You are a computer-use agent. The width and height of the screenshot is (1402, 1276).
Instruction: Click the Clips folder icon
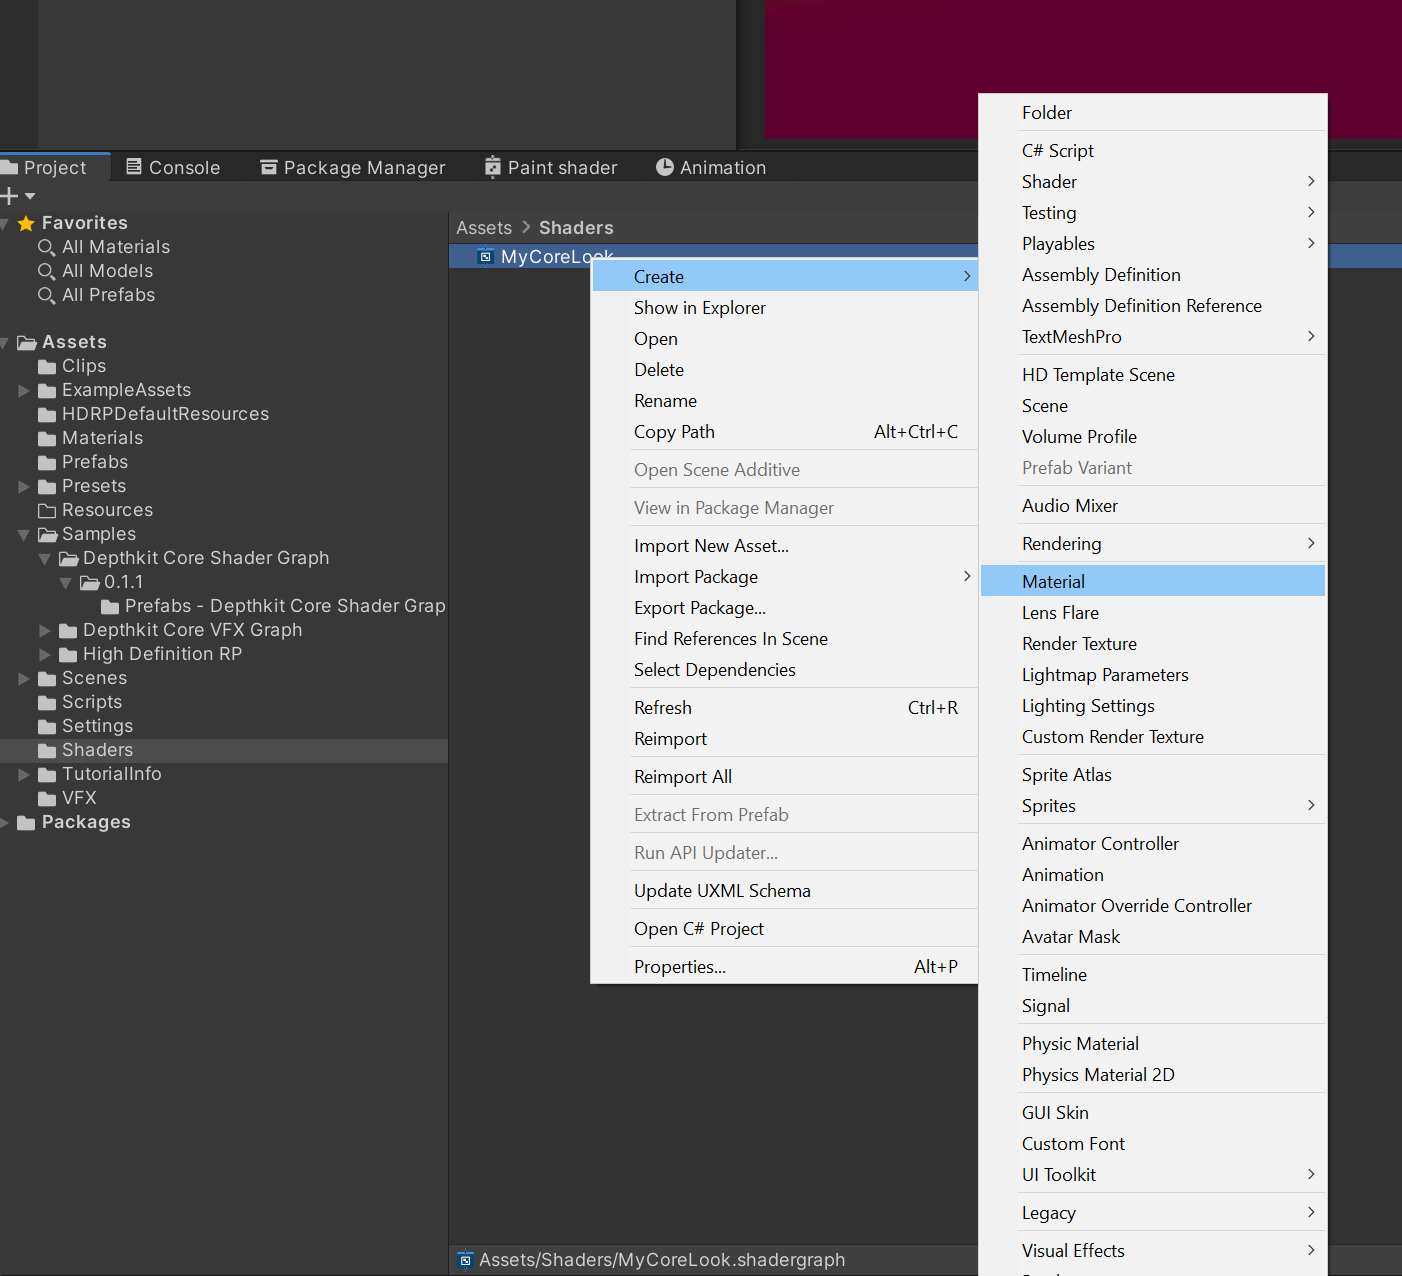click(47, 367)
